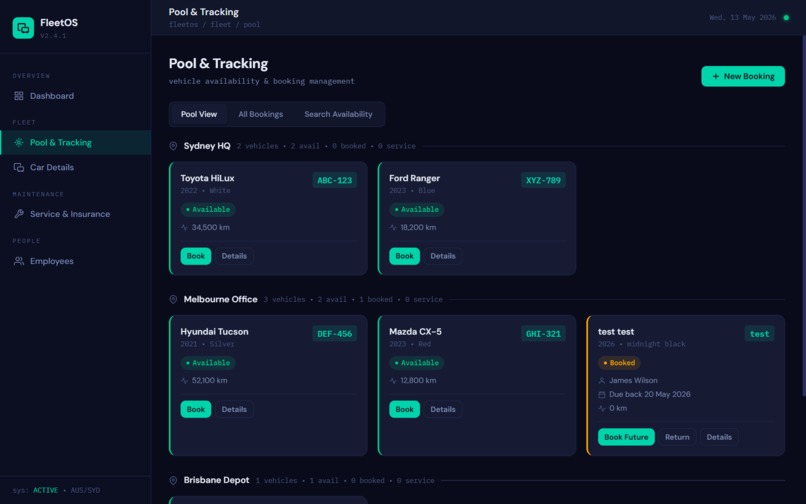Click the Brisbane Depot location pin icon

pyautogui.click(x=173, y=480)
